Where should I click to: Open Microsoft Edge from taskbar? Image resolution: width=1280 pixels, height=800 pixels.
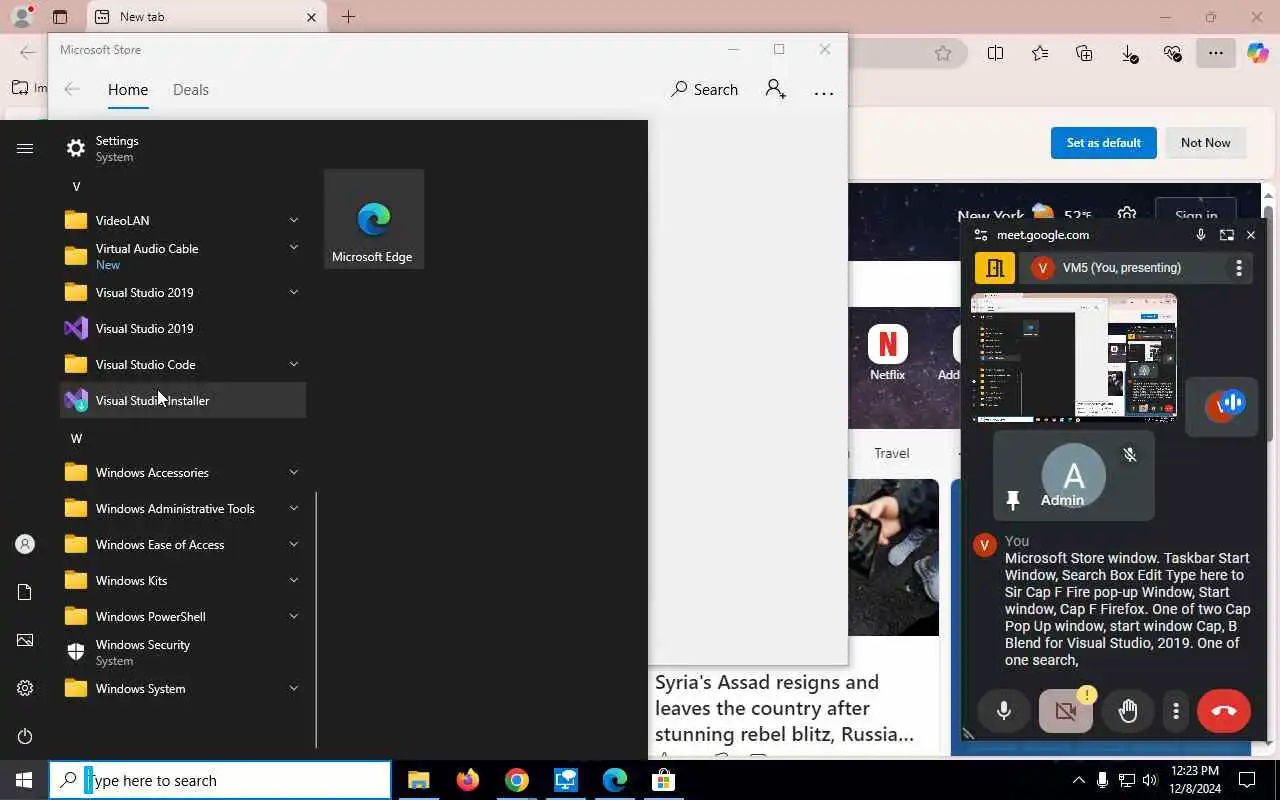click(614, 780)
